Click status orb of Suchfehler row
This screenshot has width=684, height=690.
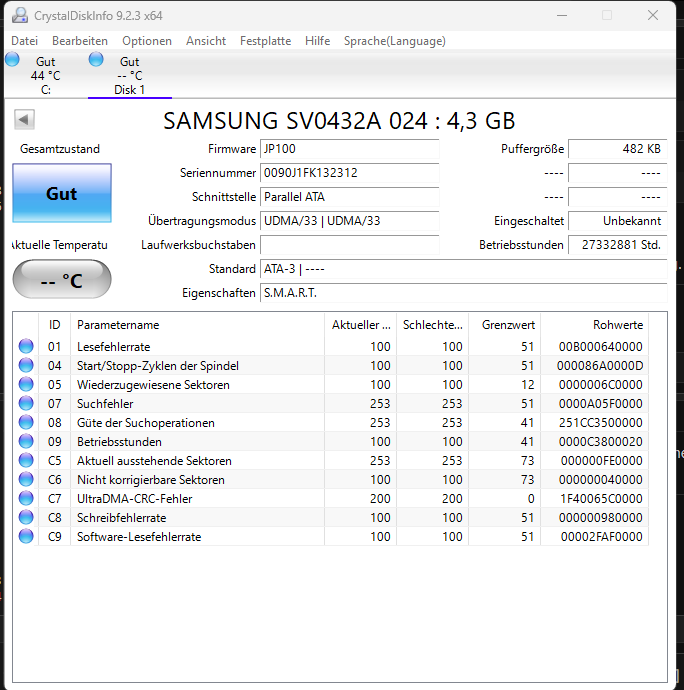coord(26,403)
